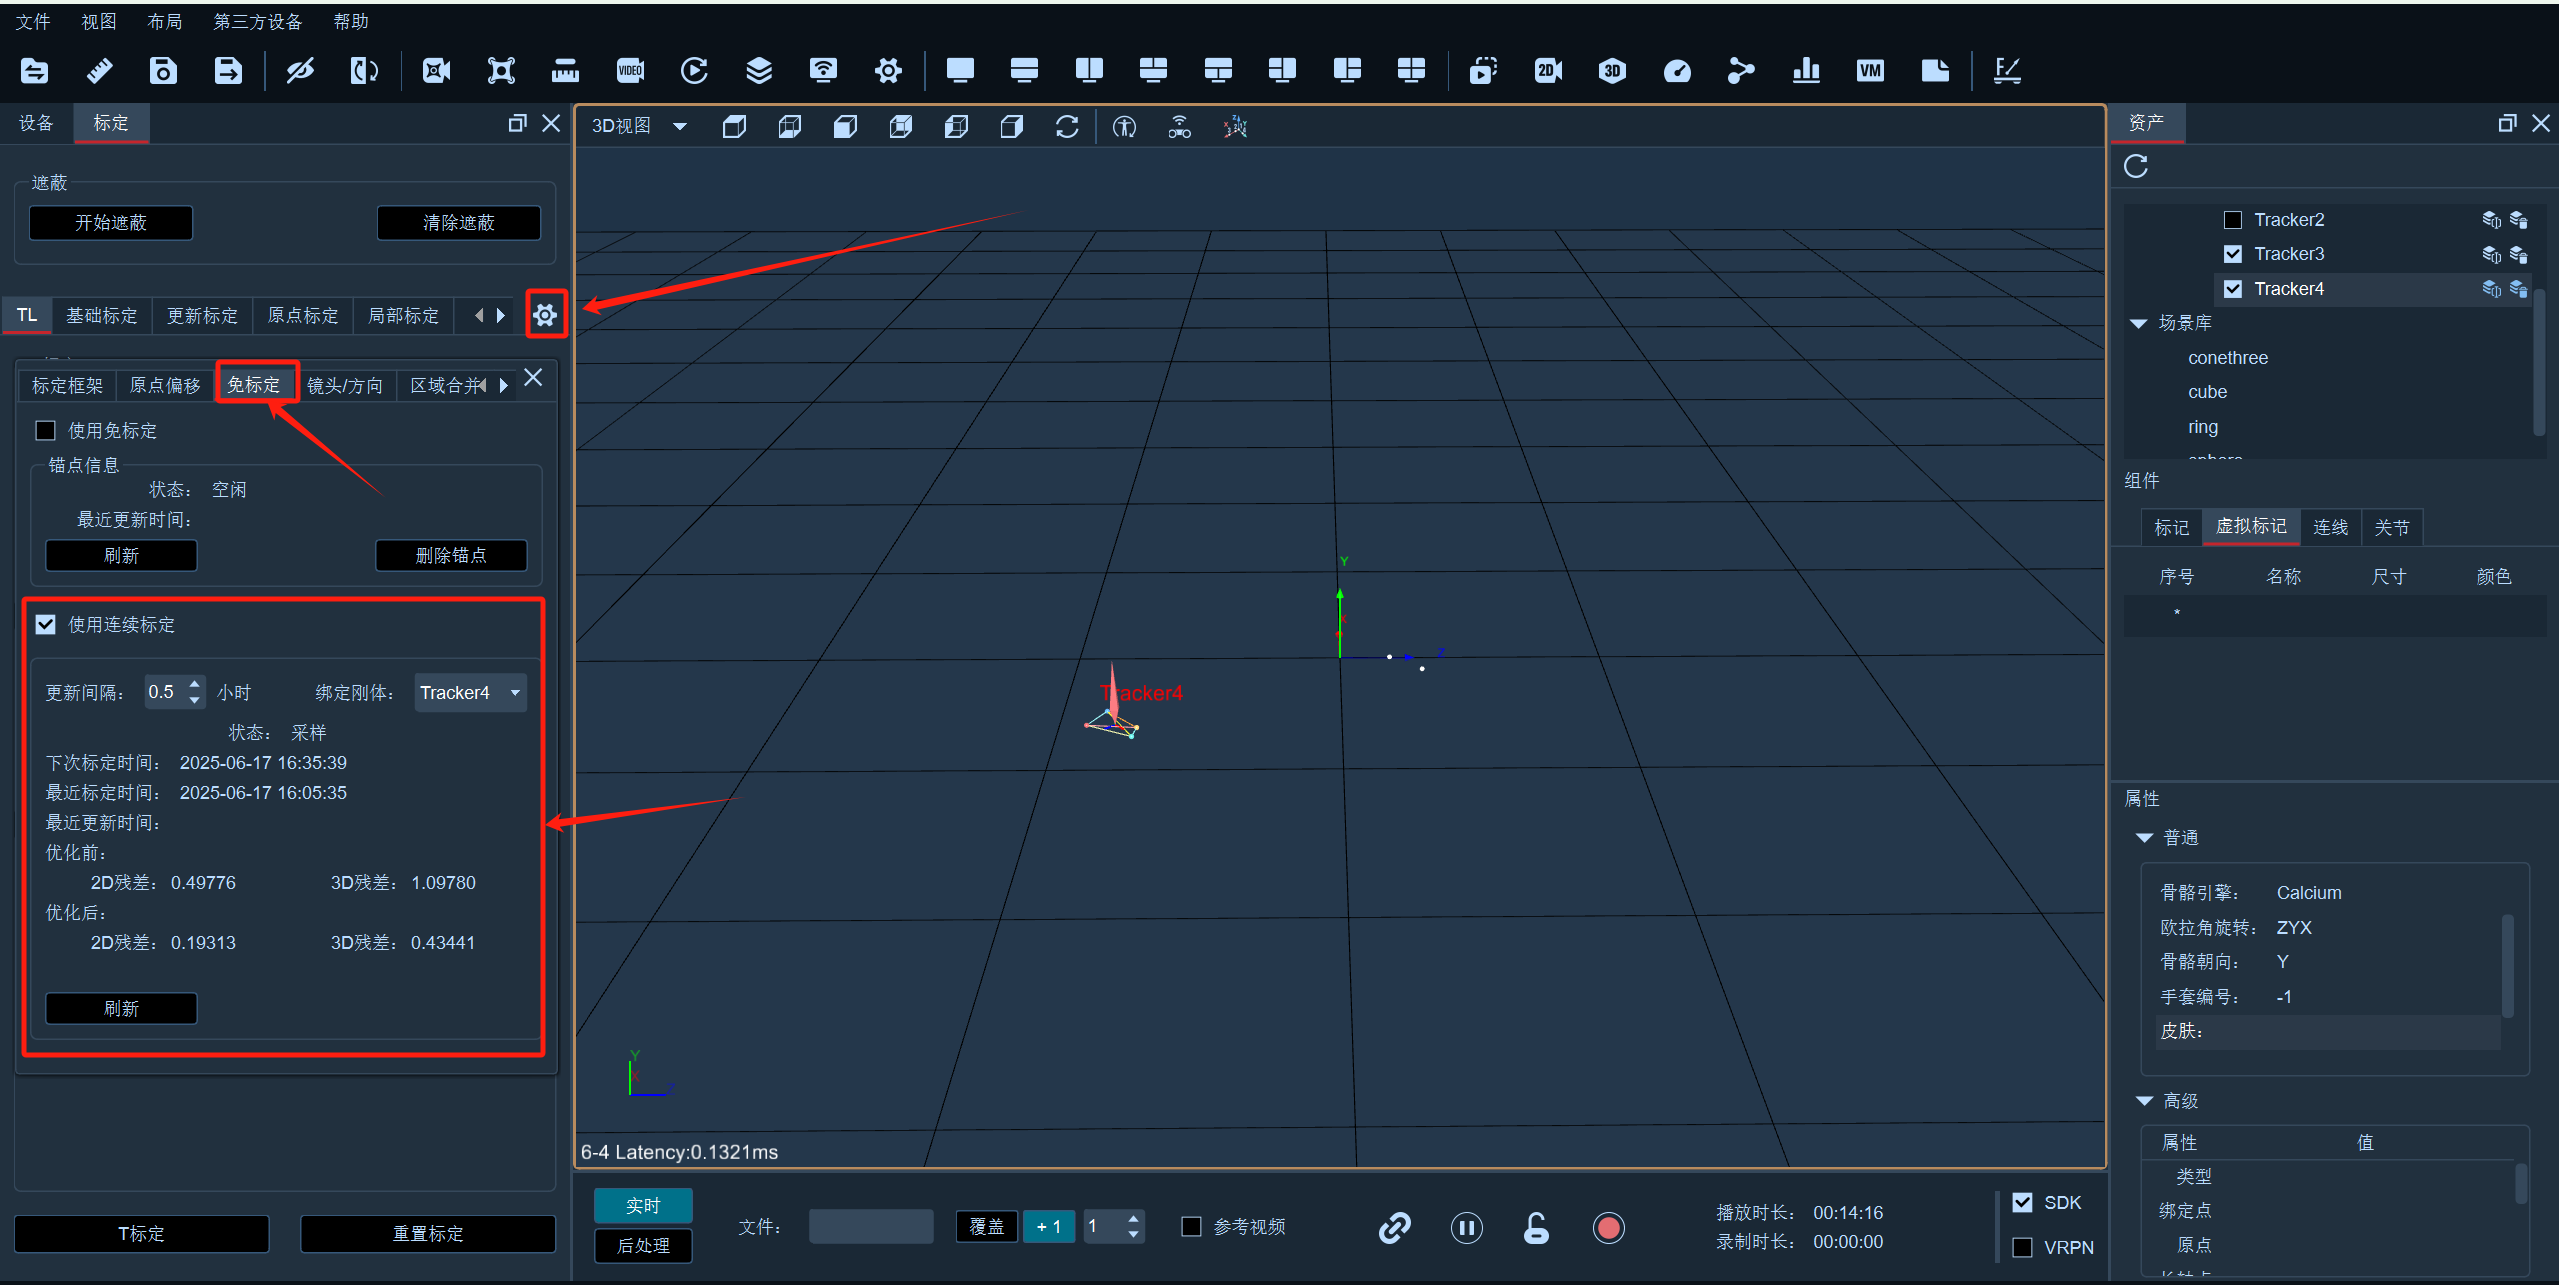The height and width of the screenshot is (1285, 2559).
Task: Click the ruler measure tool icon
Action: [x=99, y=70]
